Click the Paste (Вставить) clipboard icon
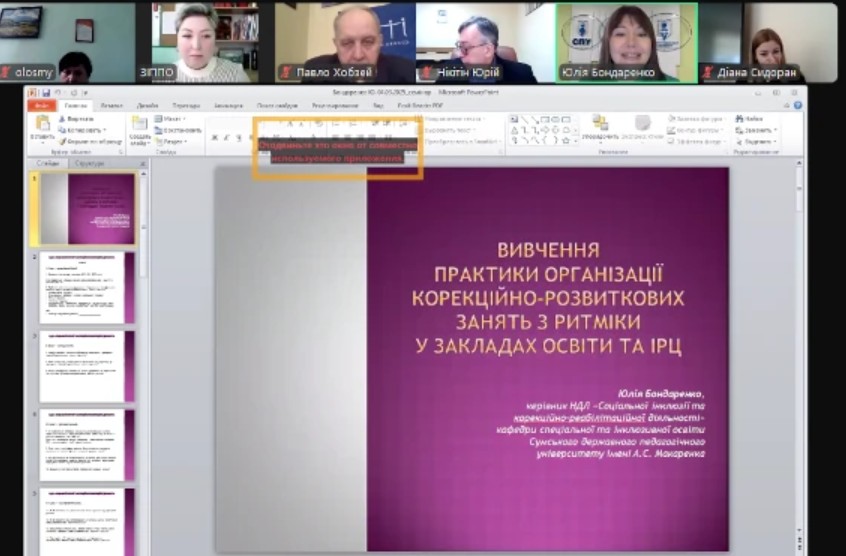 coord(42,123)
